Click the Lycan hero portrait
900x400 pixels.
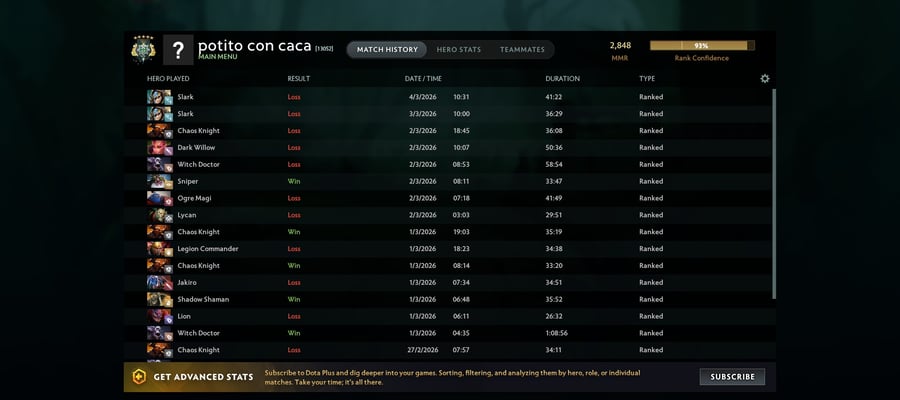click(159, 215)
